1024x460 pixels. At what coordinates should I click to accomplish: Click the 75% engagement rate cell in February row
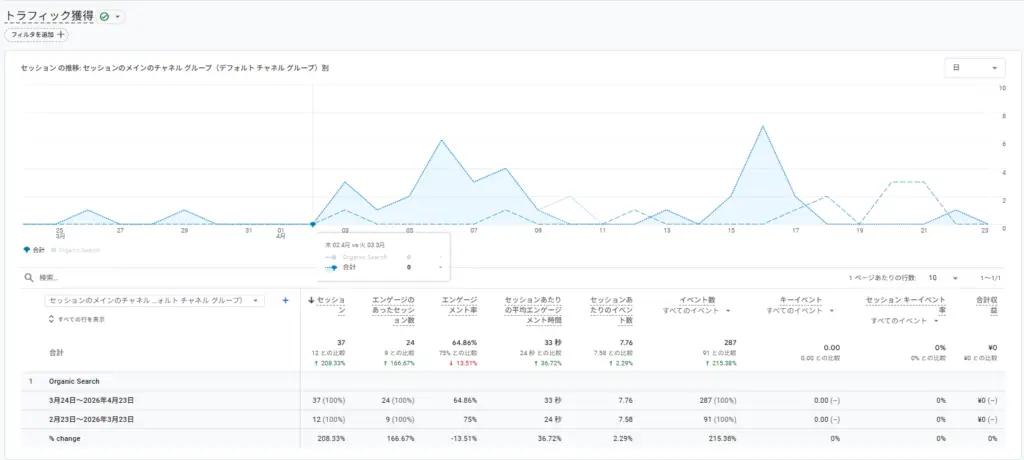tap(470, 419)
